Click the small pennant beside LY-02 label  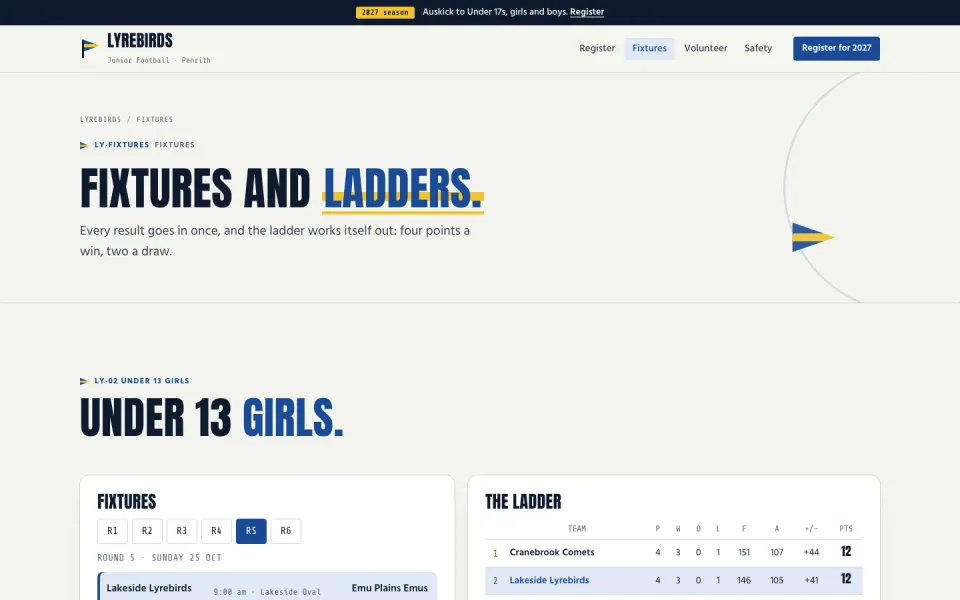[x=84, y=381]
